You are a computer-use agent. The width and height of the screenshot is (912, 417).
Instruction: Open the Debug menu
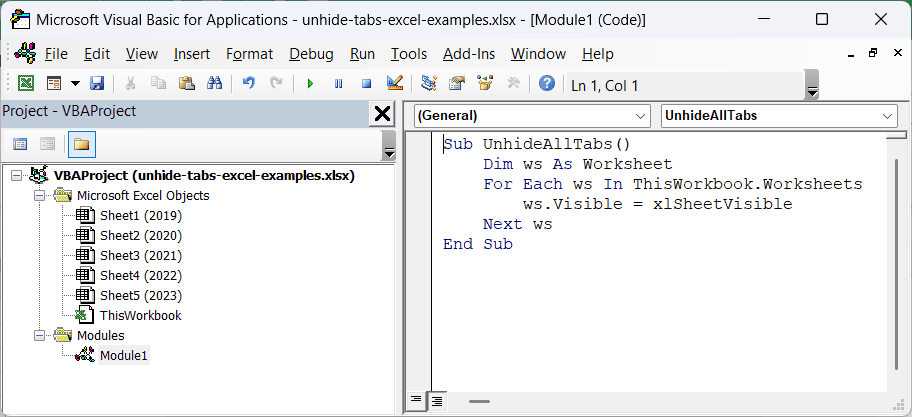click(311, 54)
